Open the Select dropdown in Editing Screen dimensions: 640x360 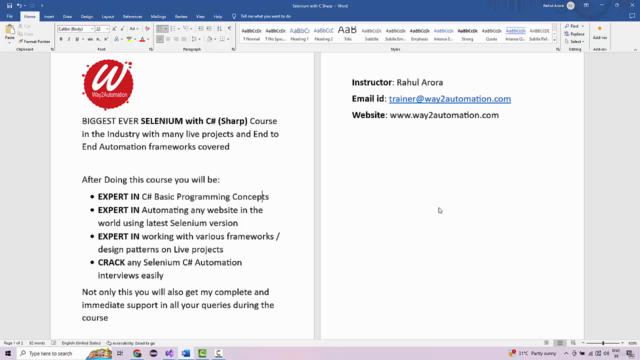pyautogui.click(x=575, y=42)
